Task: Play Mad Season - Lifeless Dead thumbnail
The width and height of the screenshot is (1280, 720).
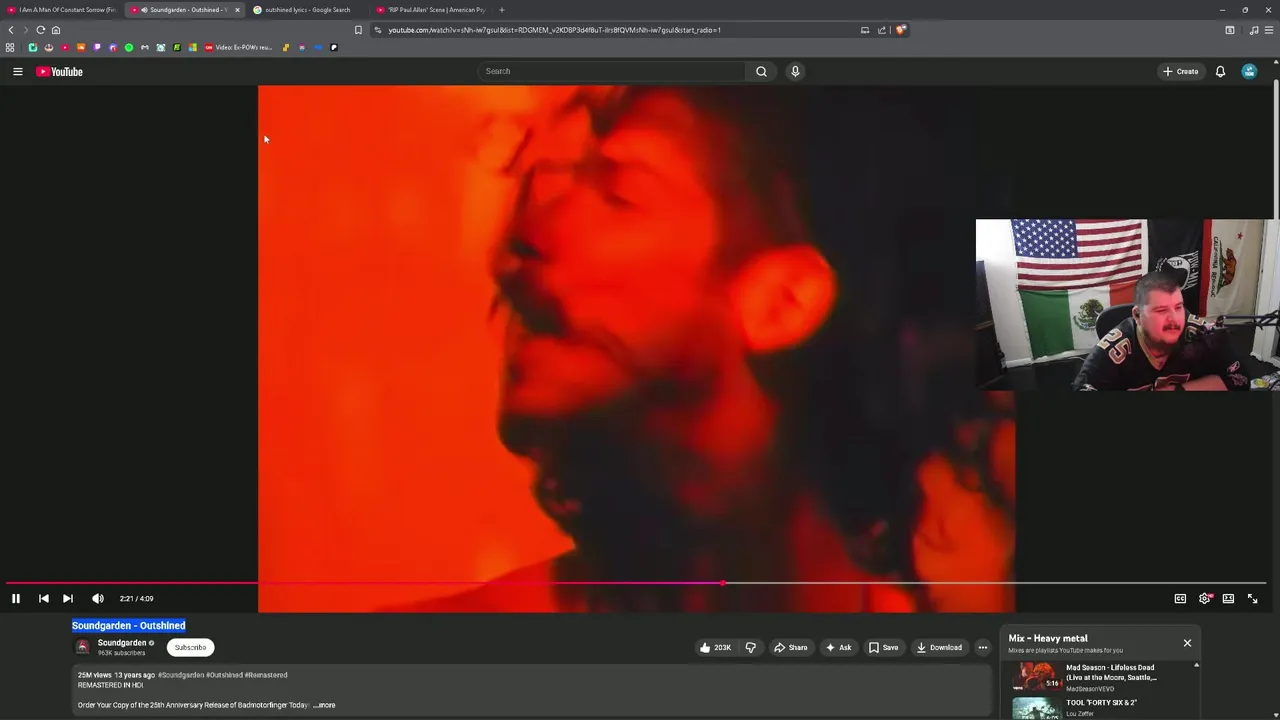Action: 1035,677
